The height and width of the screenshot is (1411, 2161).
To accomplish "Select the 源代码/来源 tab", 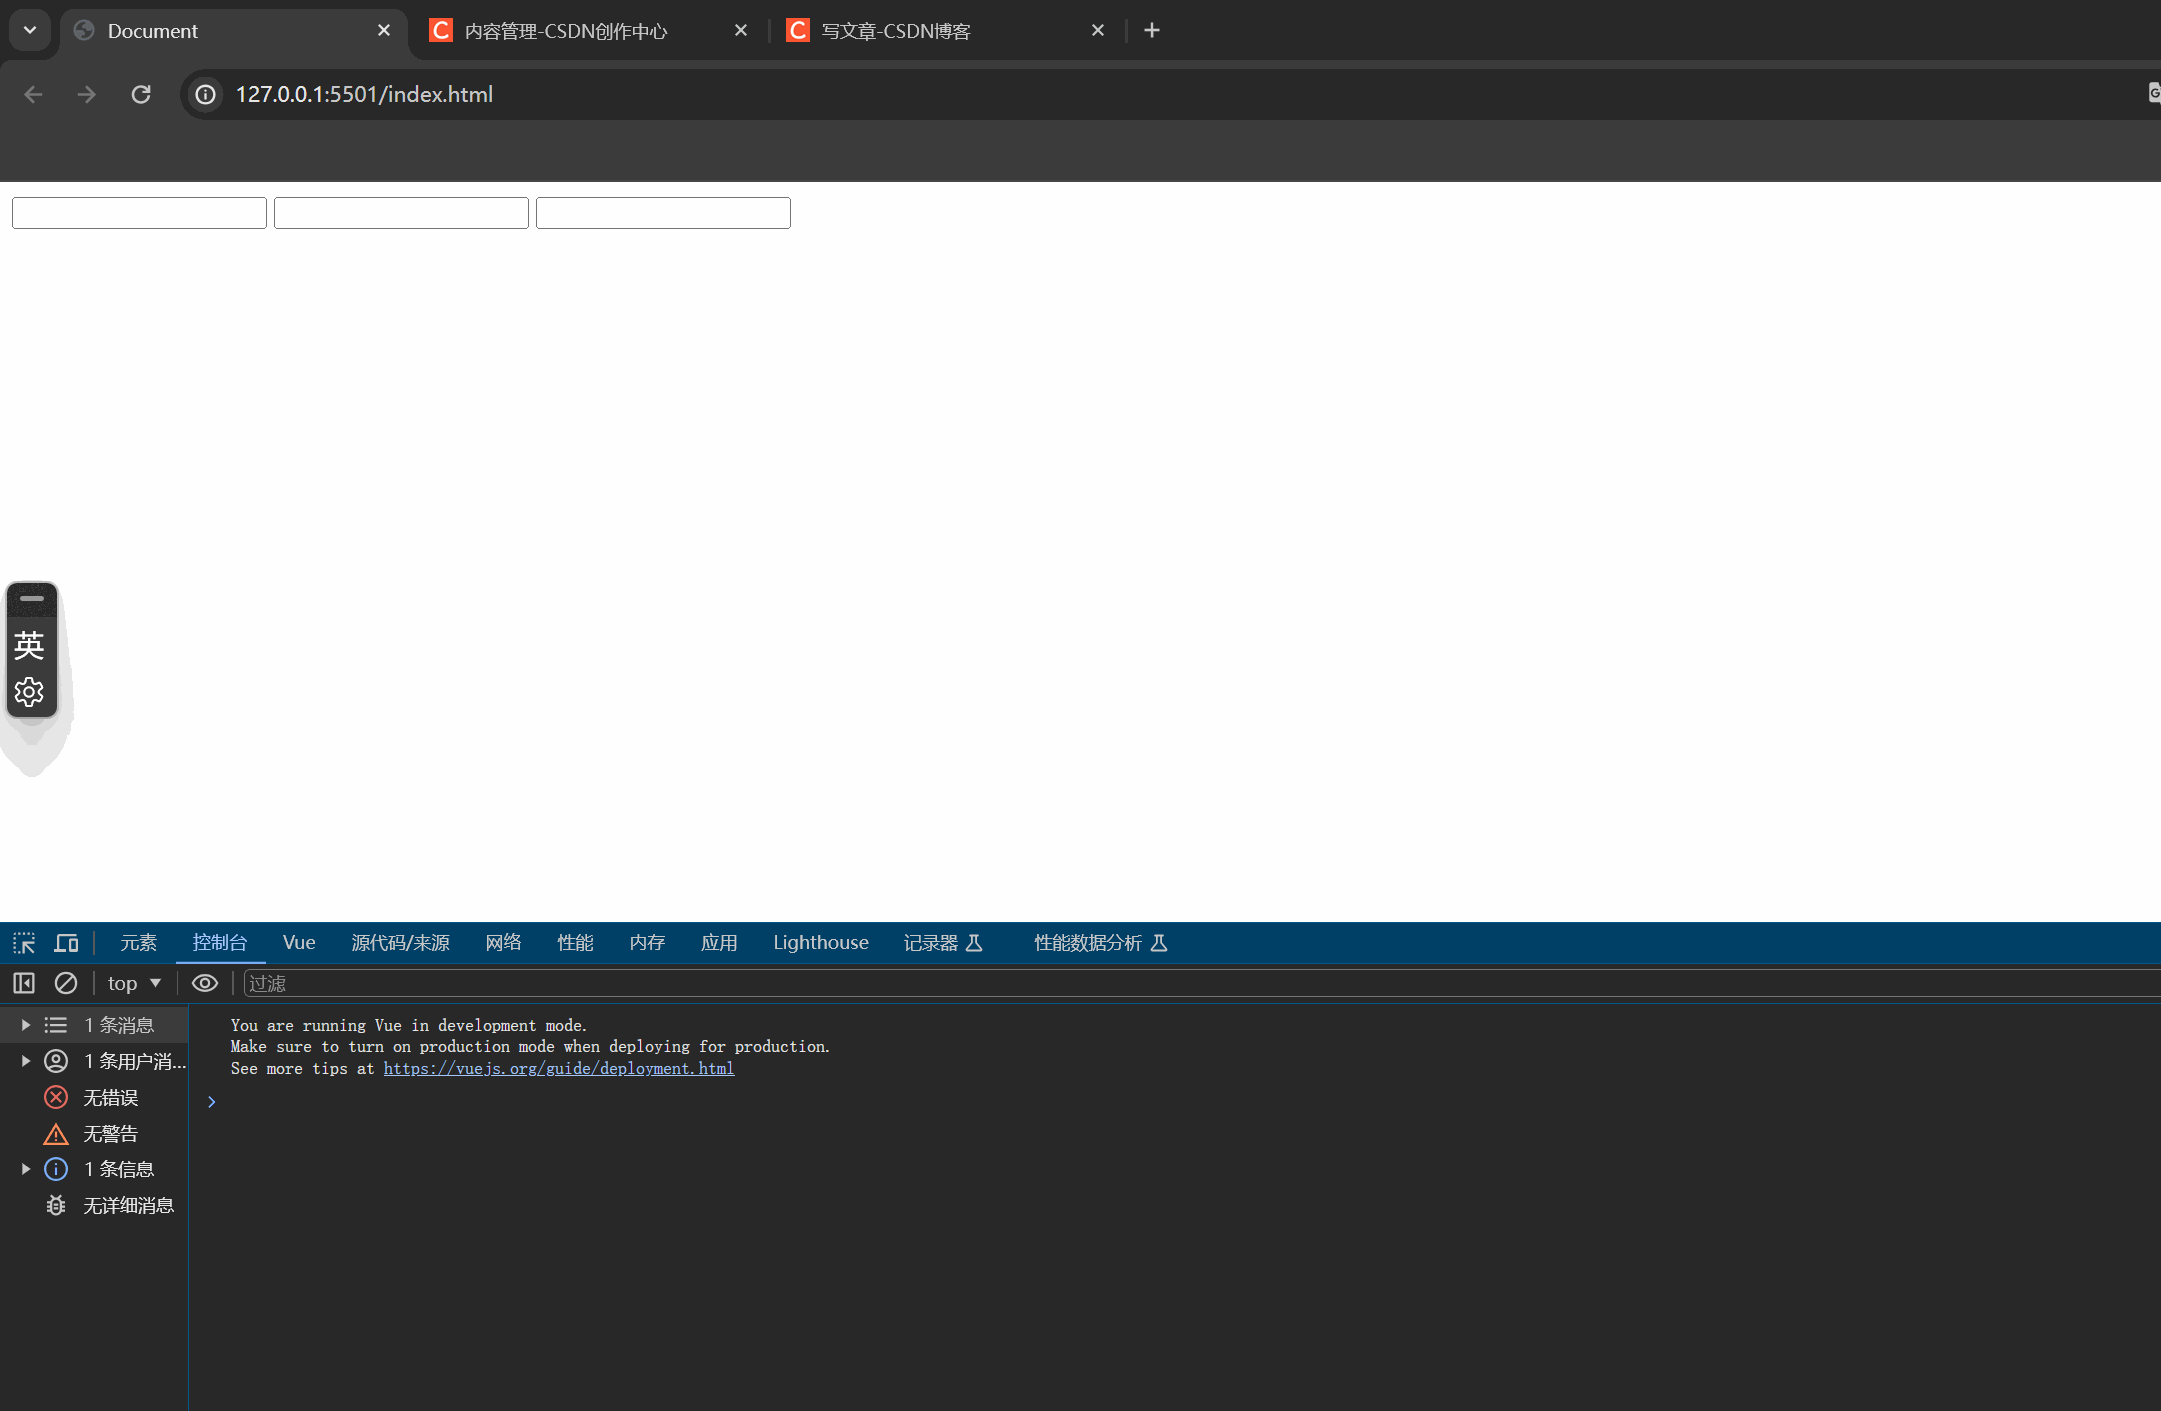I will click(x=402, y=943).
